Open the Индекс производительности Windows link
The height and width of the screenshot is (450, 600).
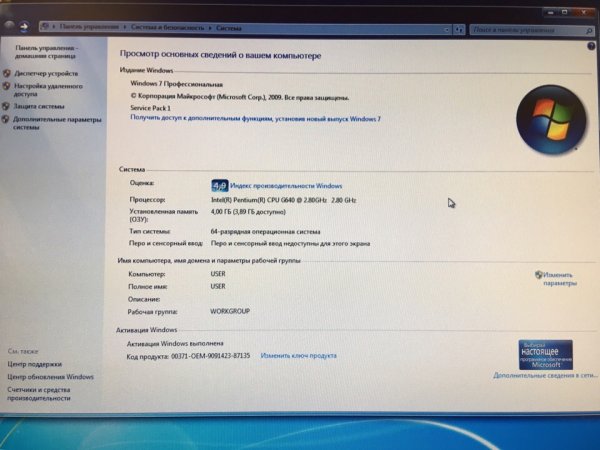click(286, 186)
